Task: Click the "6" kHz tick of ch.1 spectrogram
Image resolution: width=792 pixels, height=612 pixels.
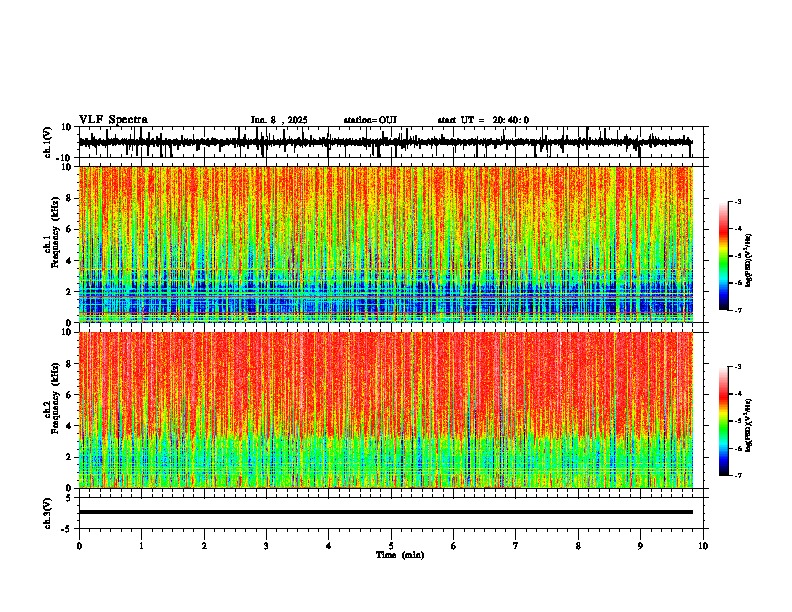Action: 70,229
